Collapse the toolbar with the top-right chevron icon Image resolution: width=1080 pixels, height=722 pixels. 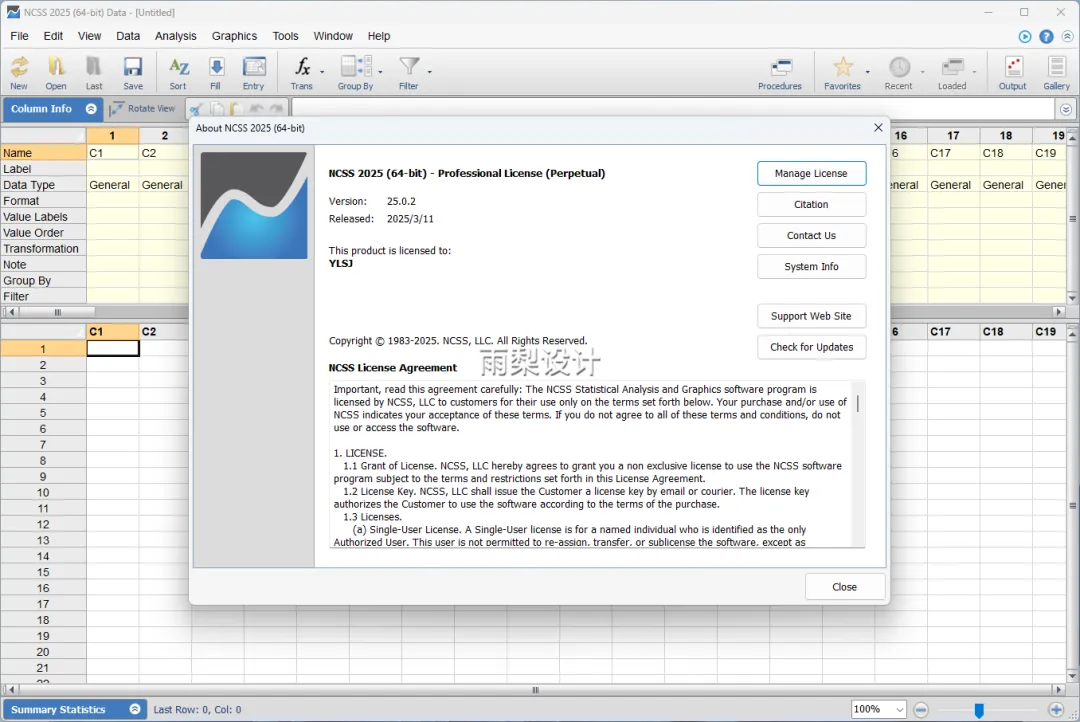coord(1068,37)
